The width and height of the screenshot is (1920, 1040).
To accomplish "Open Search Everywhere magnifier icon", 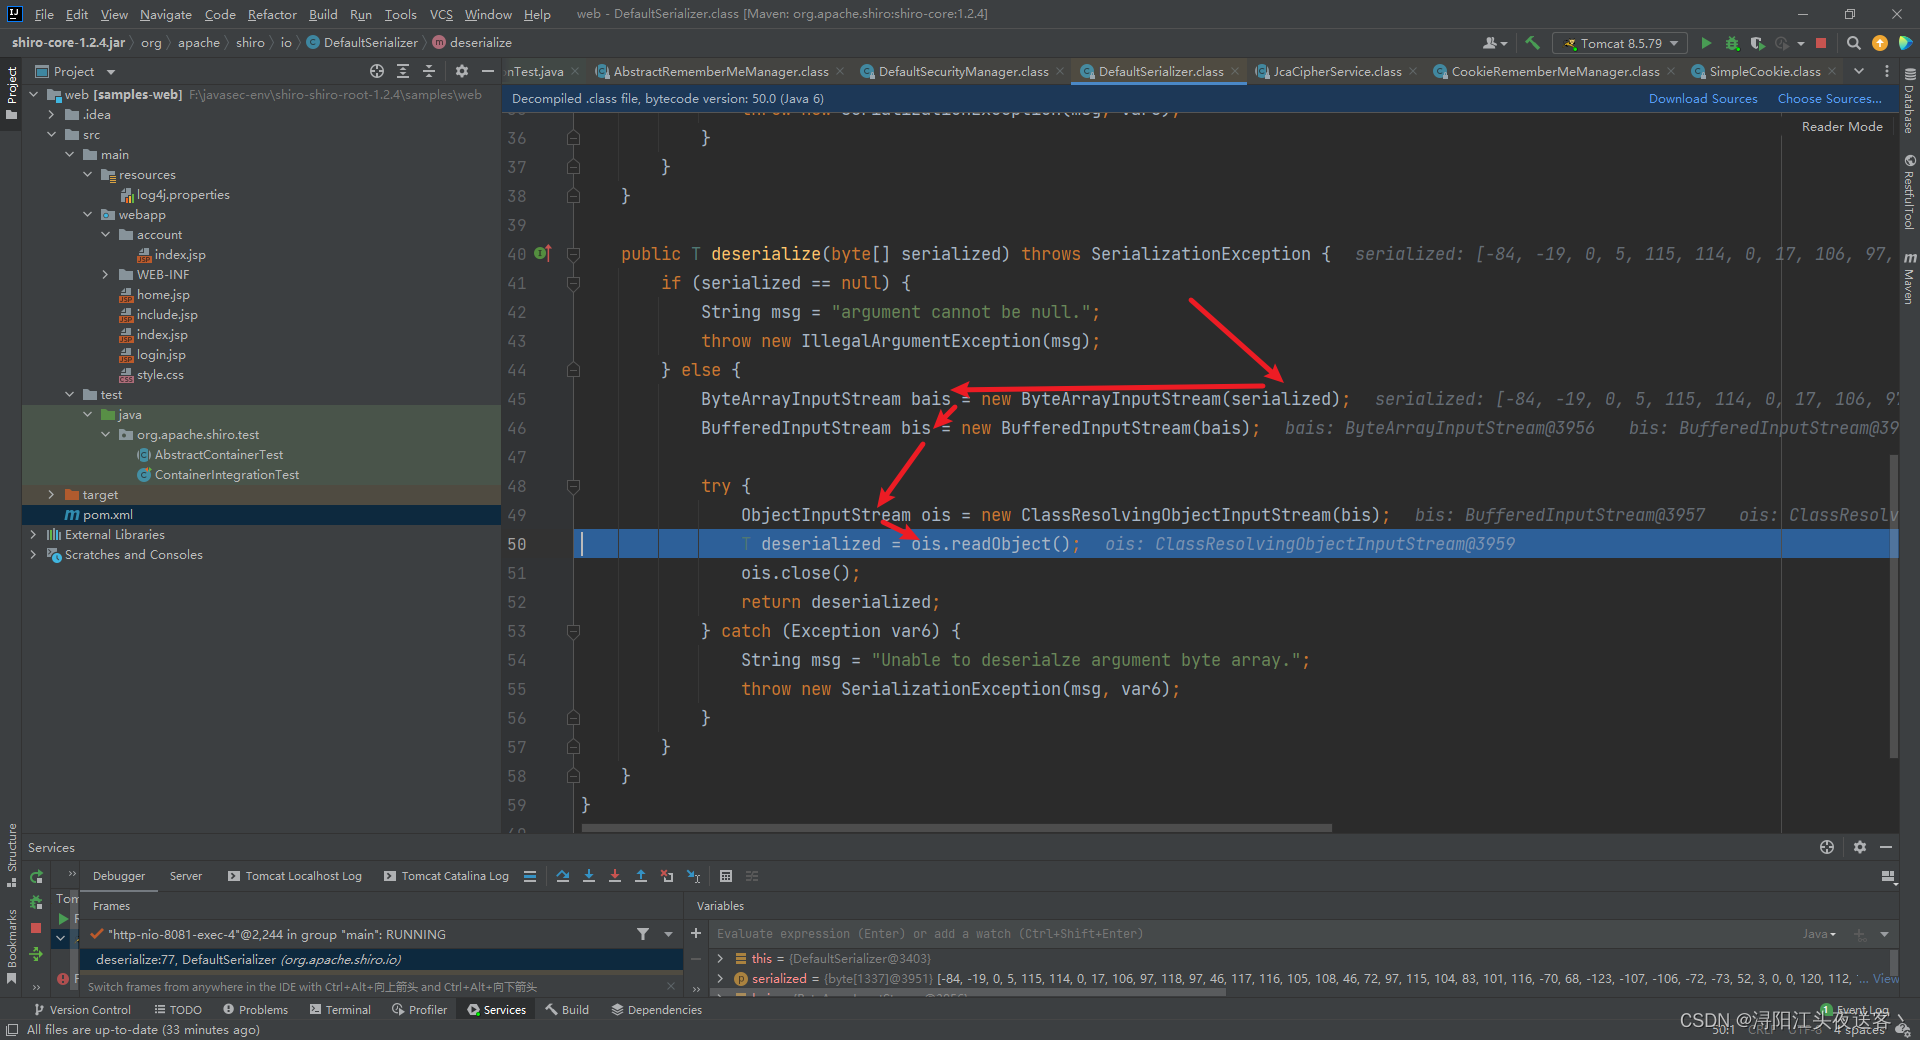I will click(x=1853, y=43).
